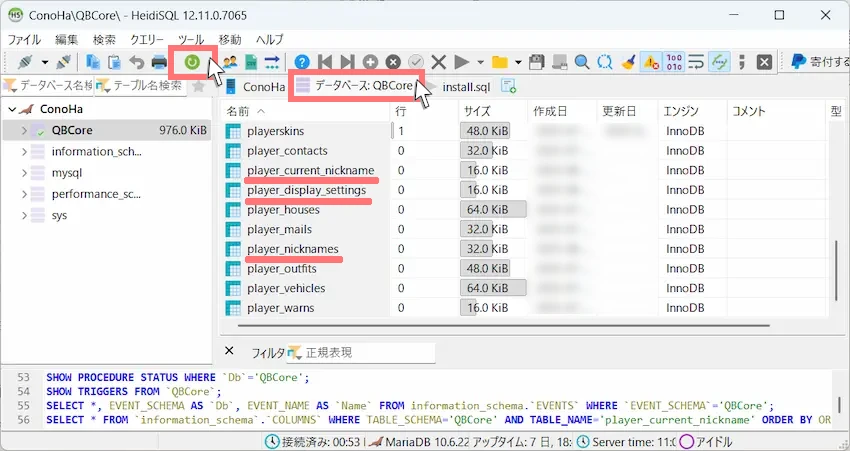Toggle binary 100/010 hex display icon
Viewport: 850px width, 451px height.
[674, 62]
